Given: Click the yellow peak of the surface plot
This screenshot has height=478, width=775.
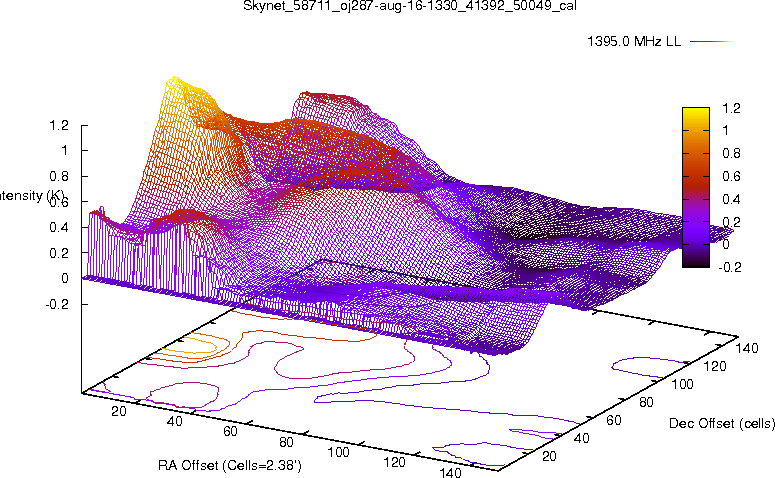Looking at the screenshot, I should 174,82.
